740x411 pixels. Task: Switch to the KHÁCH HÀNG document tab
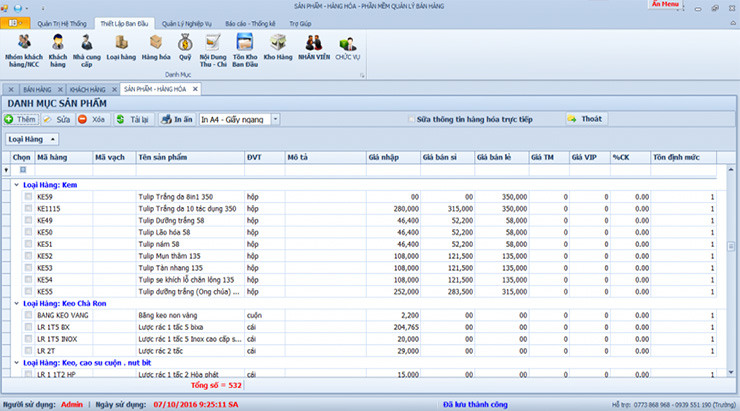click(88, 89)
